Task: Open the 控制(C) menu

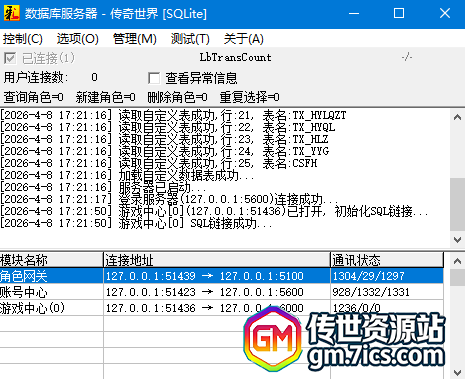Action: click(23, 39)
